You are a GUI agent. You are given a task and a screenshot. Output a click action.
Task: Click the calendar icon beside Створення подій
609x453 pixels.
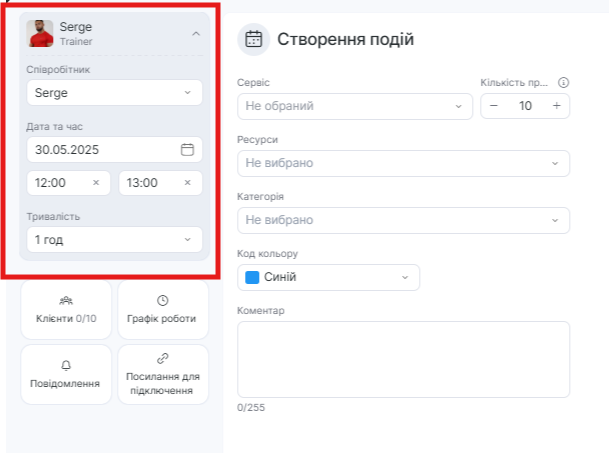click(x=254, y=39)
